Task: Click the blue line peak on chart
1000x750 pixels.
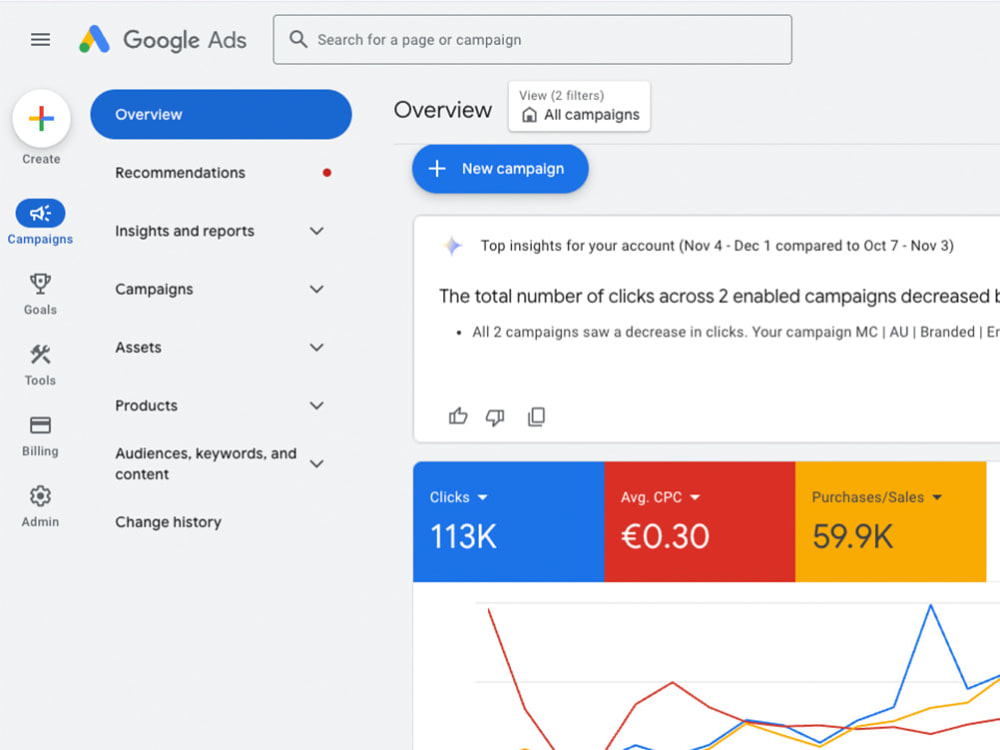Action: [930, 606]
